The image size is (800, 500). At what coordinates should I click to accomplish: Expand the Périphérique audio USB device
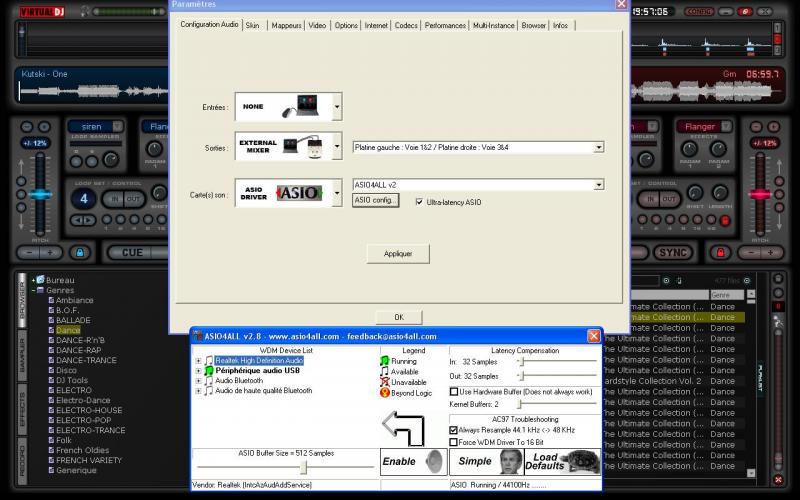(x=198, y=371)
